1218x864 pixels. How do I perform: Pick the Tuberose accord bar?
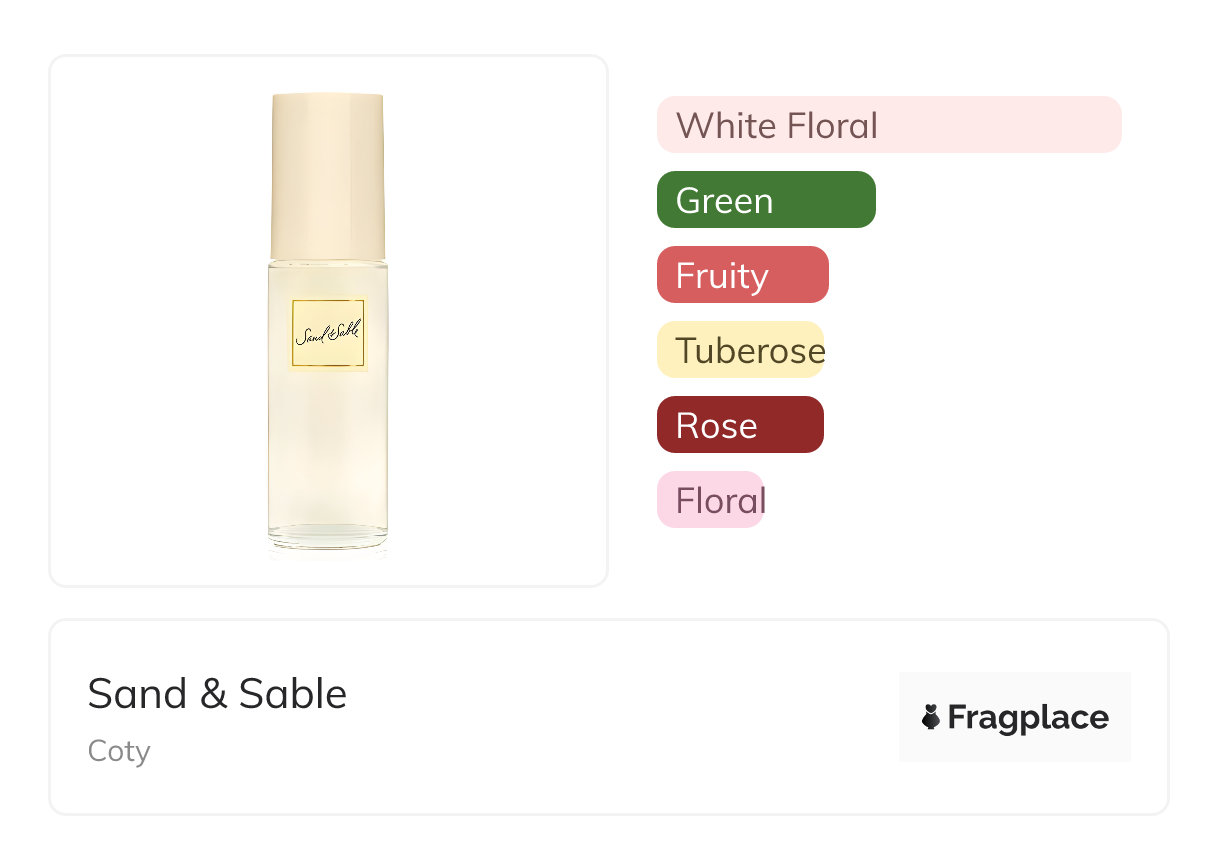click(740, 350)
